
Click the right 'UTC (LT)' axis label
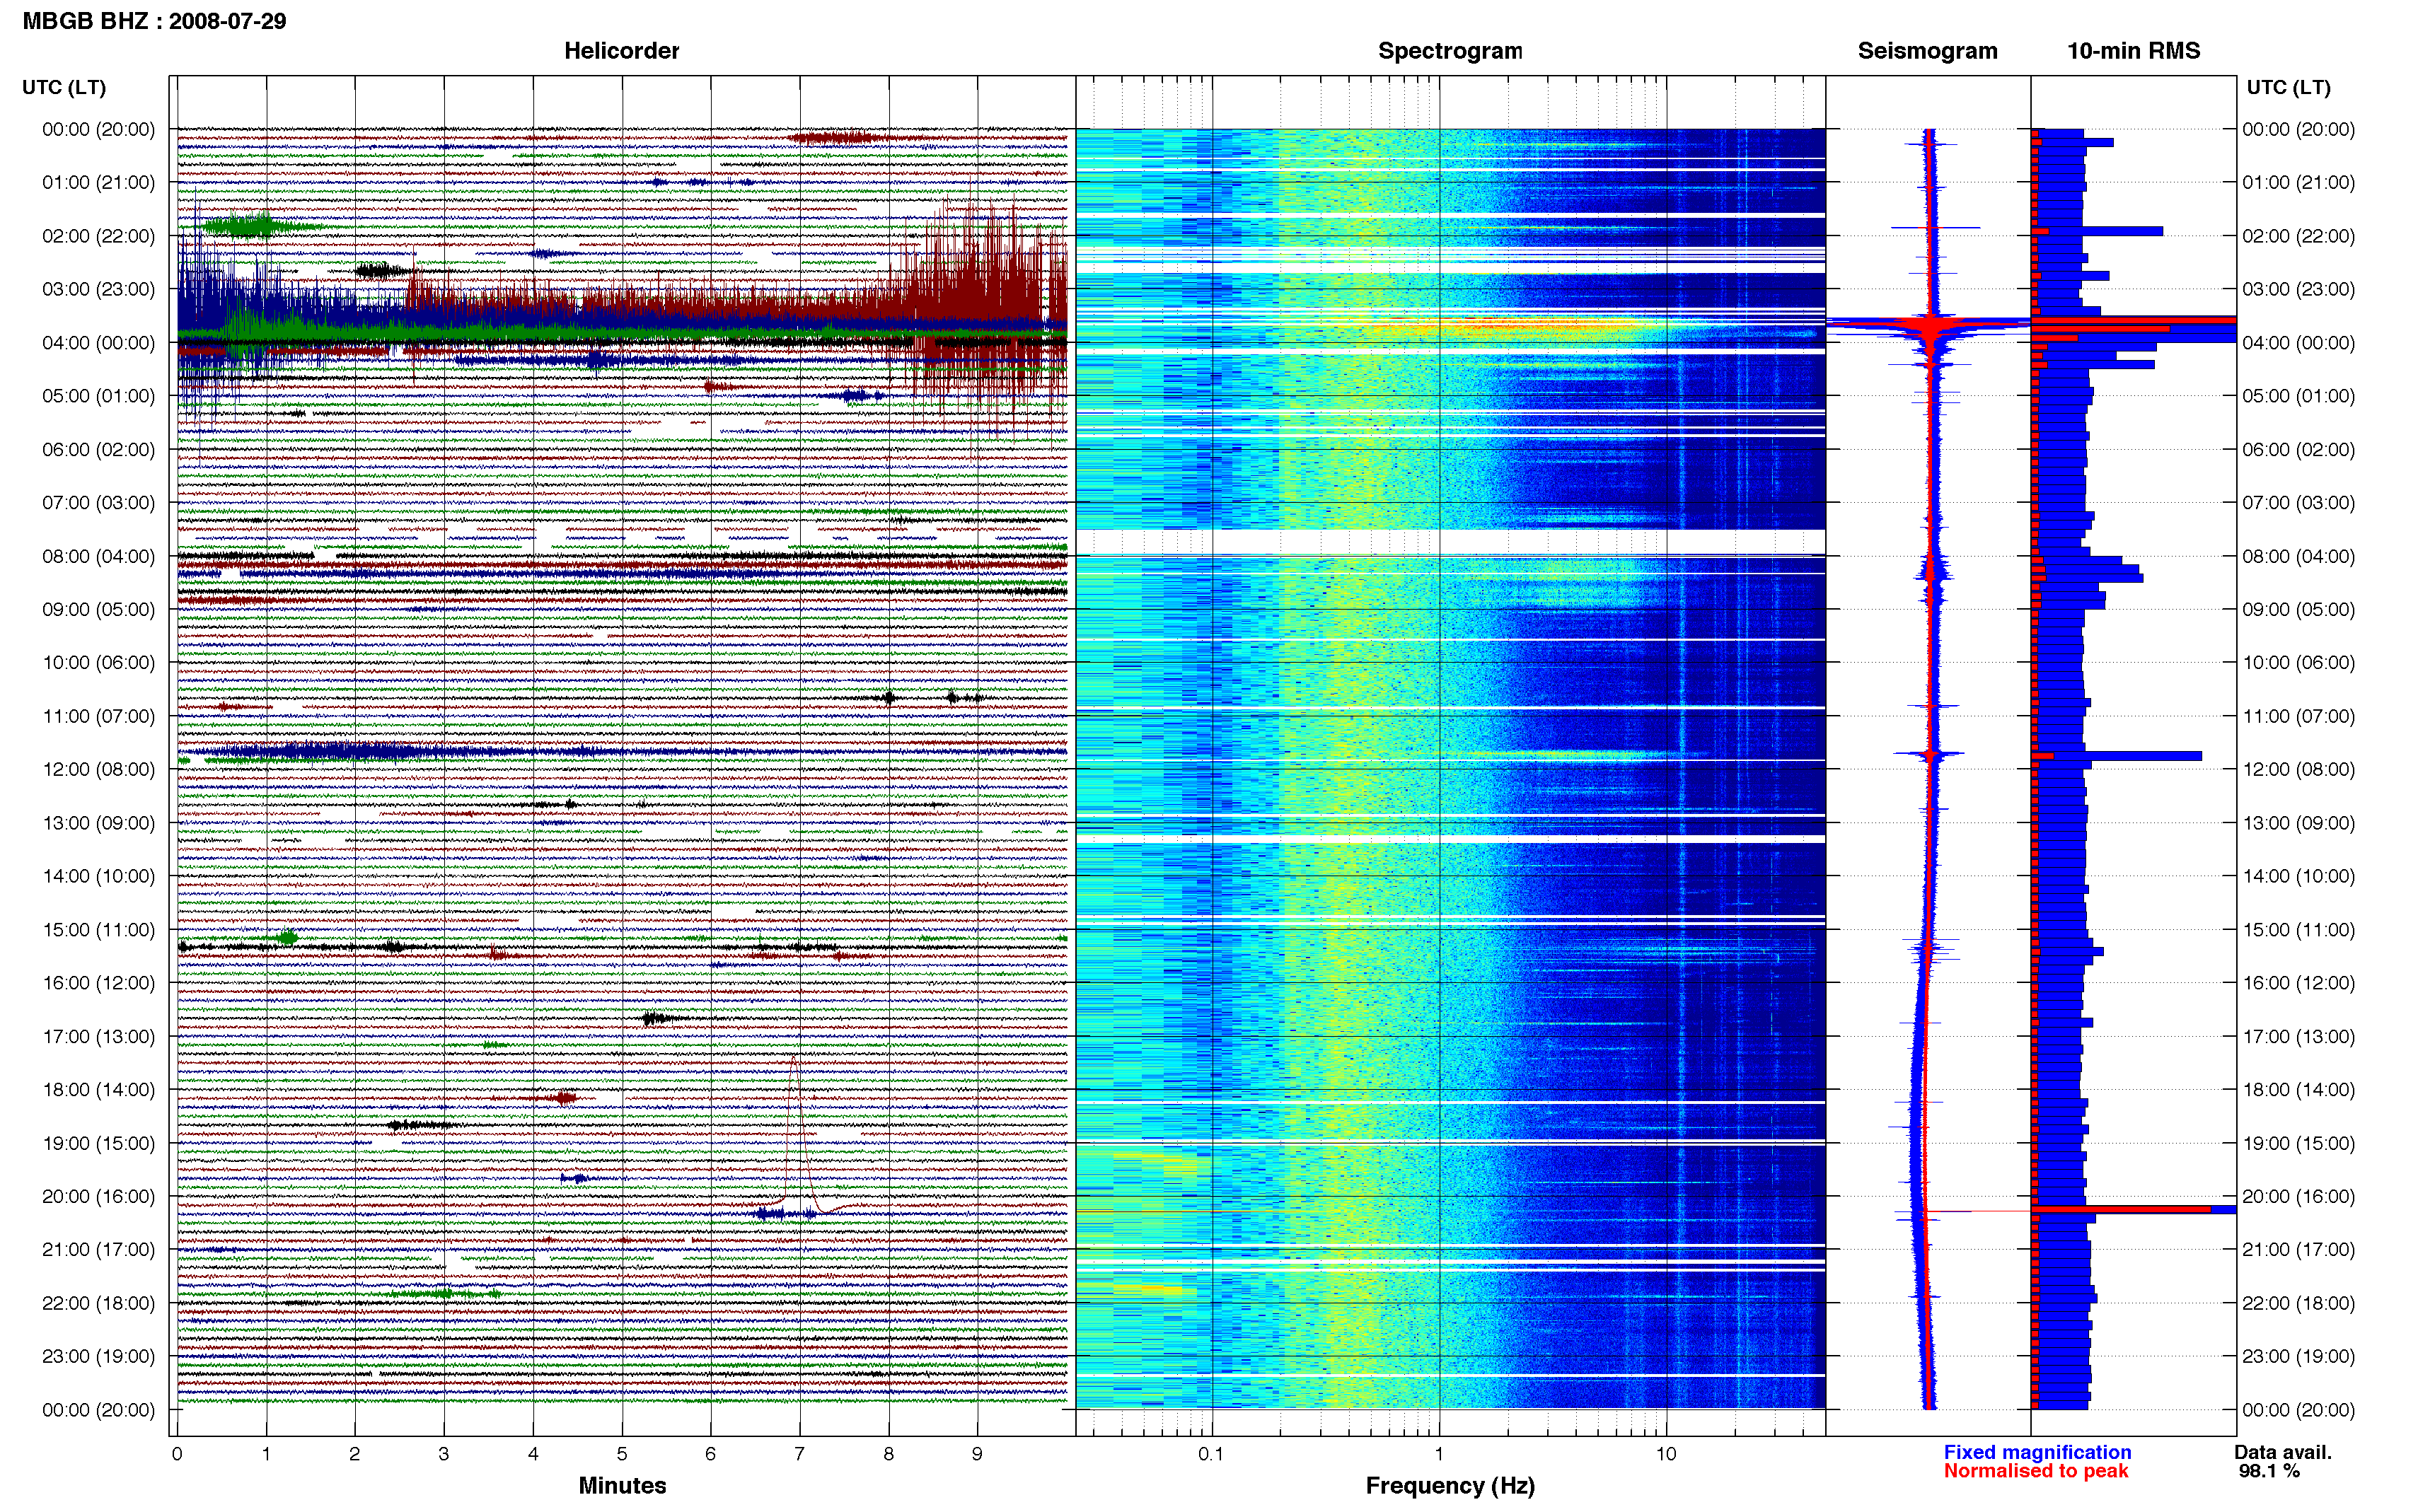[x=2288, y=88]
